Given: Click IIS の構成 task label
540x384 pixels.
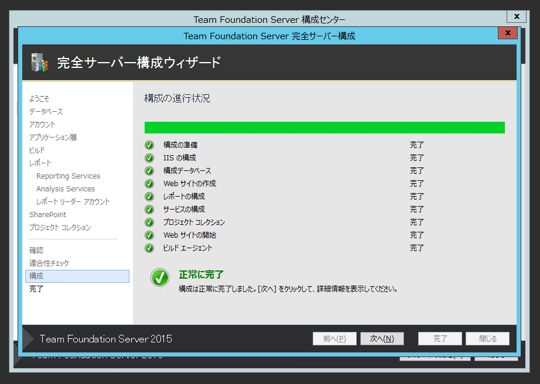Looking at the screenshot, I should (x=179, y=158).
